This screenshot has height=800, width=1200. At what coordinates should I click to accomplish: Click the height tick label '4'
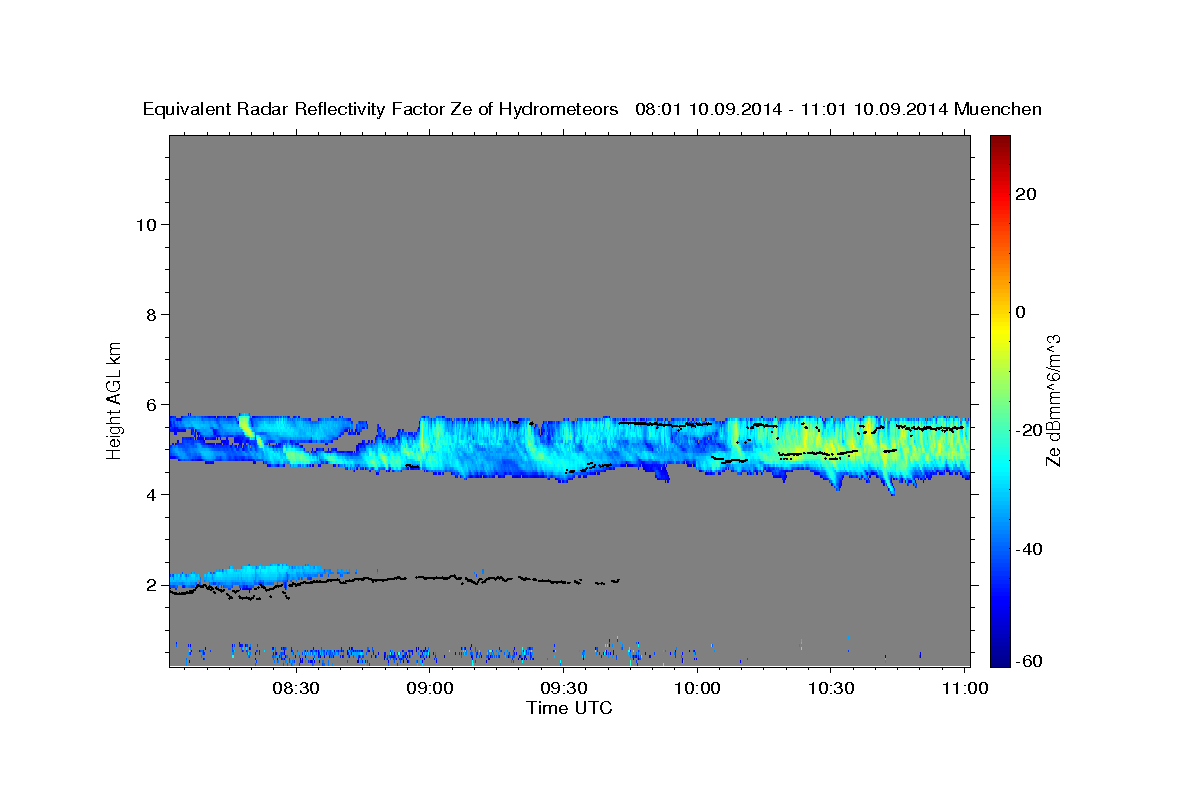coord(151,495)
